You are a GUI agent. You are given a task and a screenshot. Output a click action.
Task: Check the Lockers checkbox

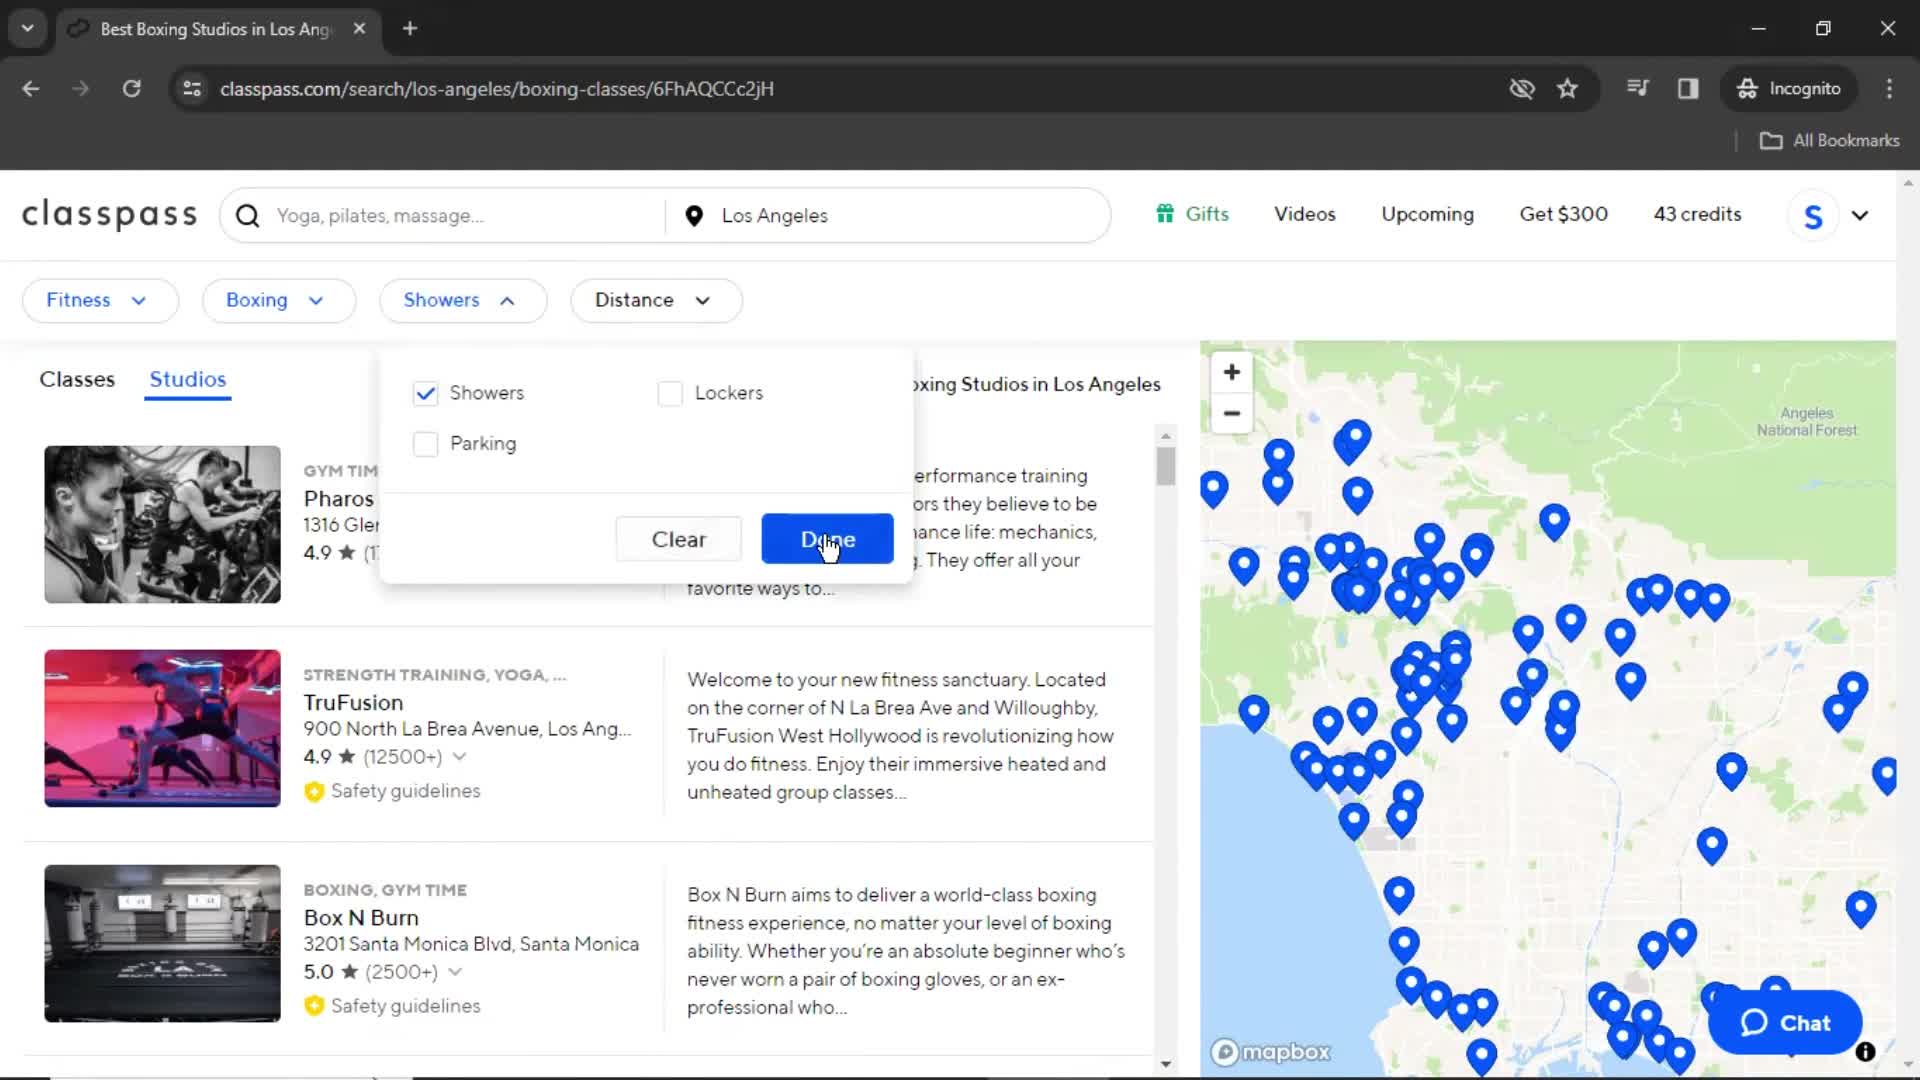(x=670, y=393)
